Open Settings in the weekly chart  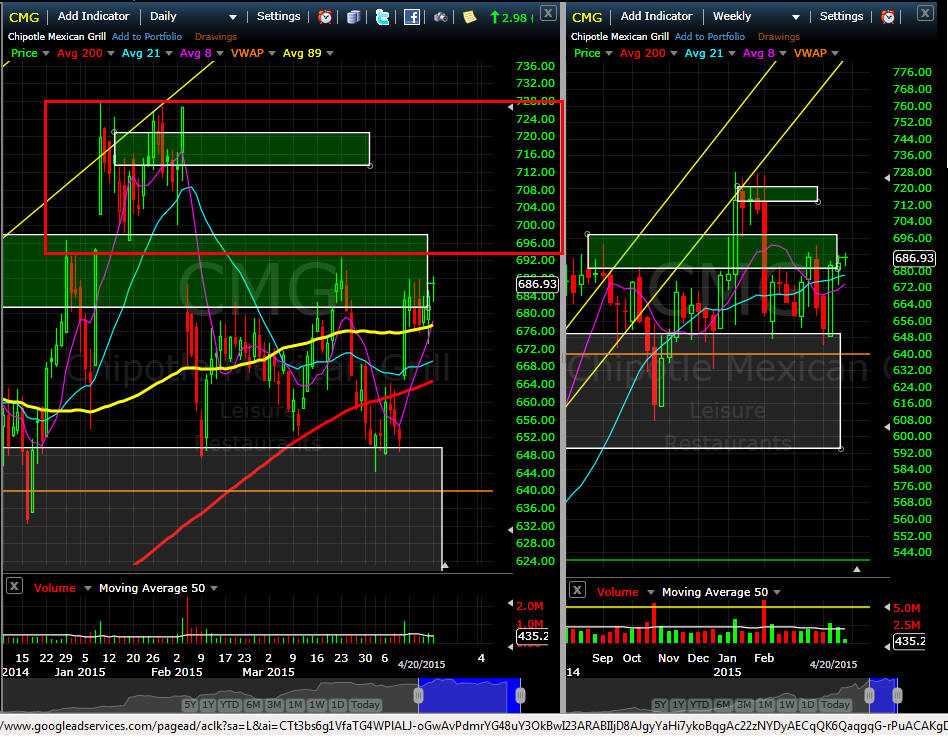(841, 16)
